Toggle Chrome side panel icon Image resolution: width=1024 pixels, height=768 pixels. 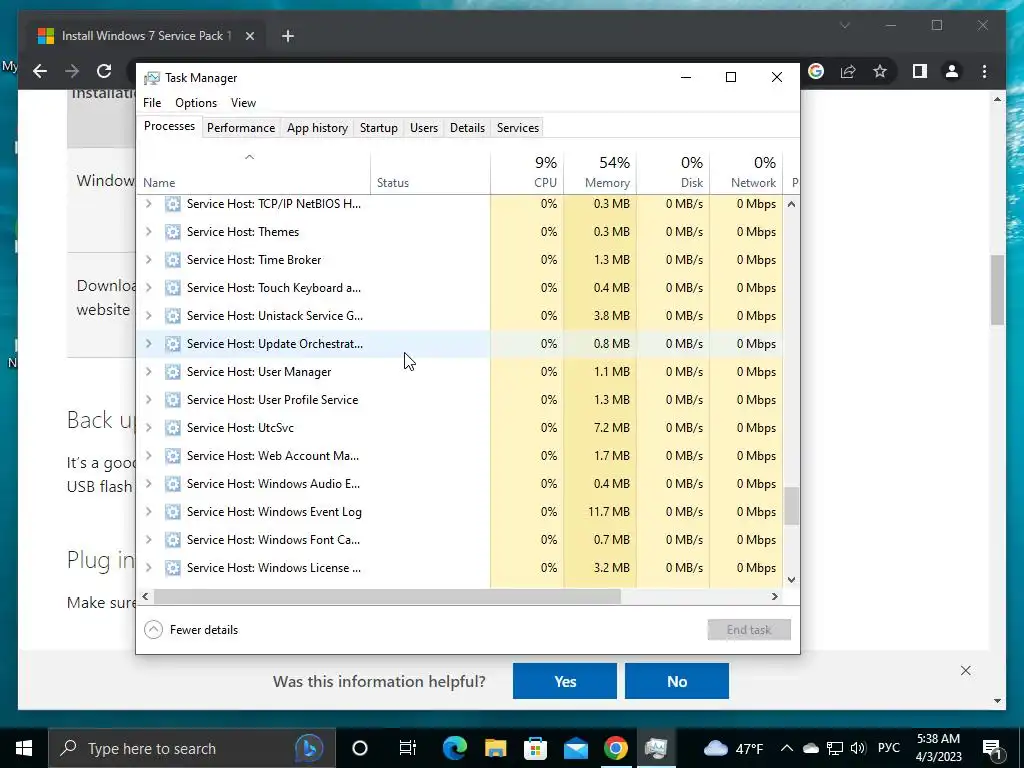[x=920, y=71]
